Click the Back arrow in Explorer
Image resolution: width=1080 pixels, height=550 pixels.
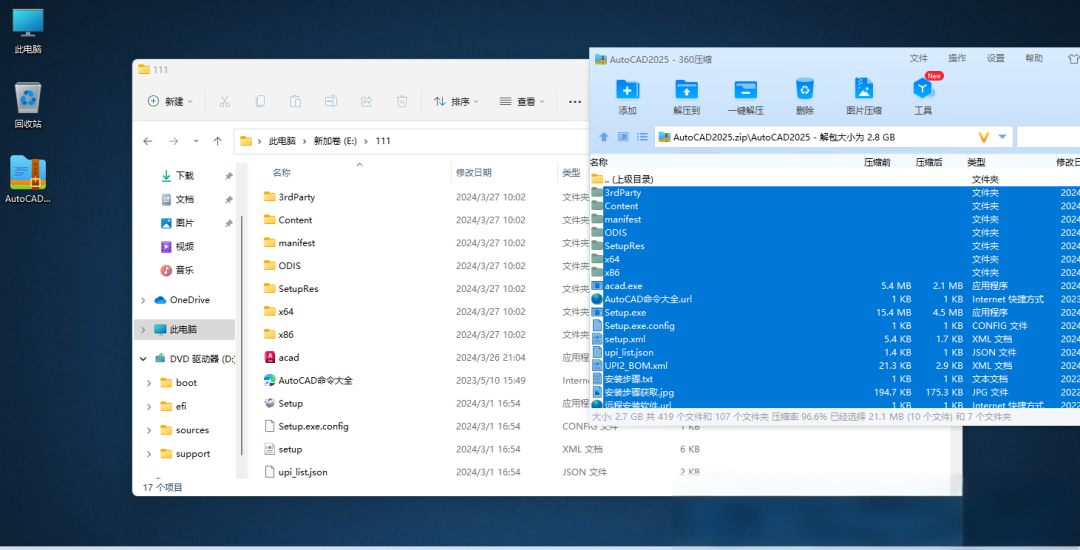[x=147, y=141]
